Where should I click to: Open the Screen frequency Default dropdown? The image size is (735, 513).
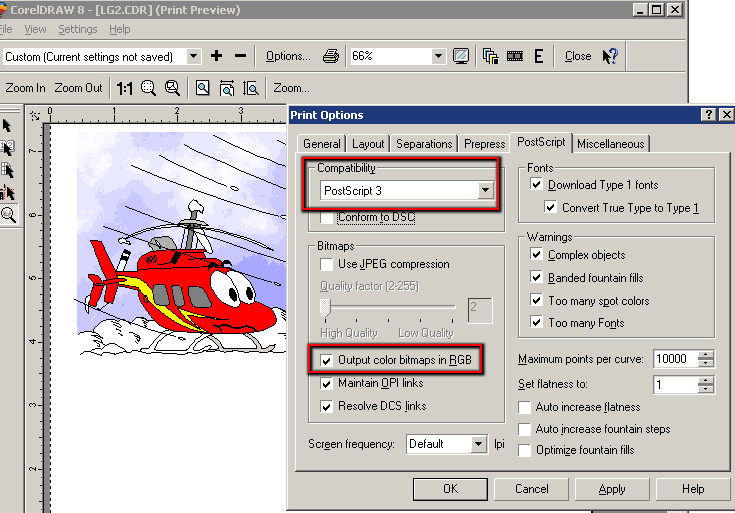click(478, 444)
